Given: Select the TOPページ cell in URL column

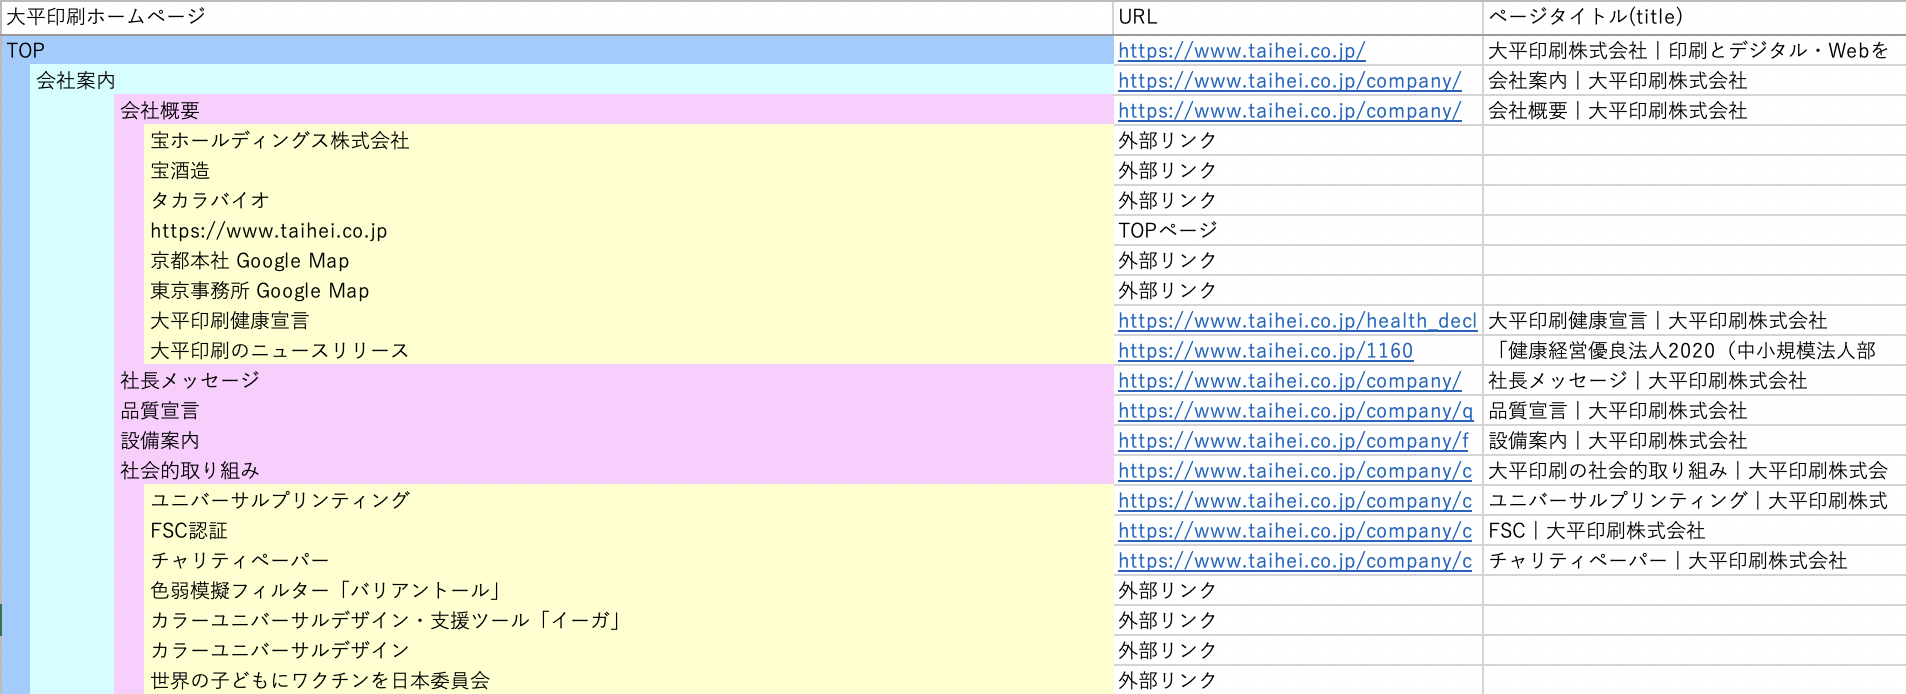Looking at the screenshot, I should pyautogui.click(x=1298, y=230).
